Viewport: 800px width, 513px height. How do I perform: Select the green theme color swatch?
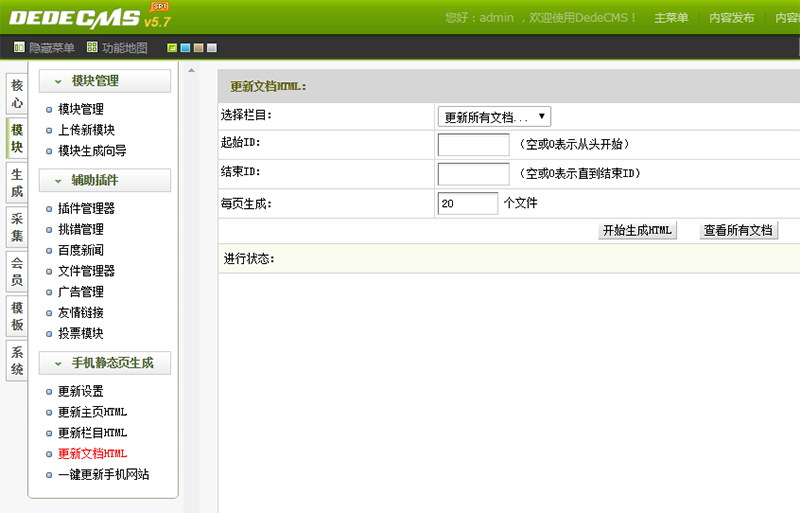172,48
